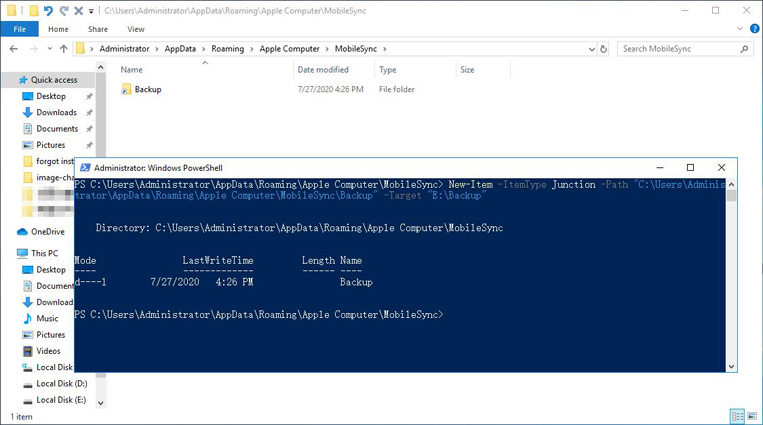The image size is (763, 425).
Task: Click Administrator in the address breadcrumb
Action: tap(125, 49)
